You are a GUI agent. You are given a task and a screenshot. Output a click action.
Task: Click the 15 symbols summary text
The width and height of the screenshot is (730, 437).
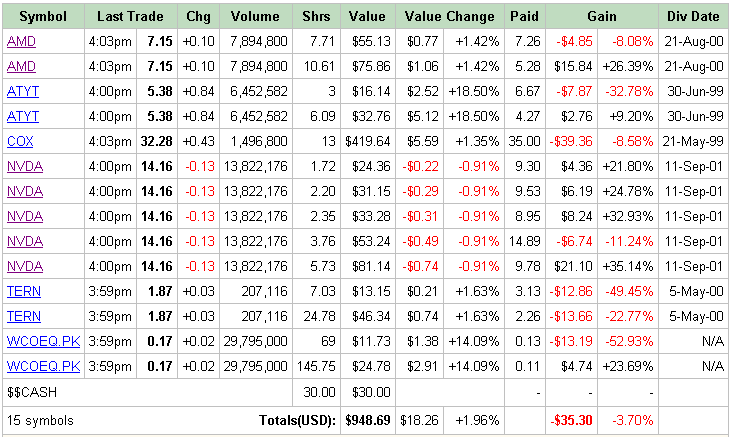pos(40,421)
